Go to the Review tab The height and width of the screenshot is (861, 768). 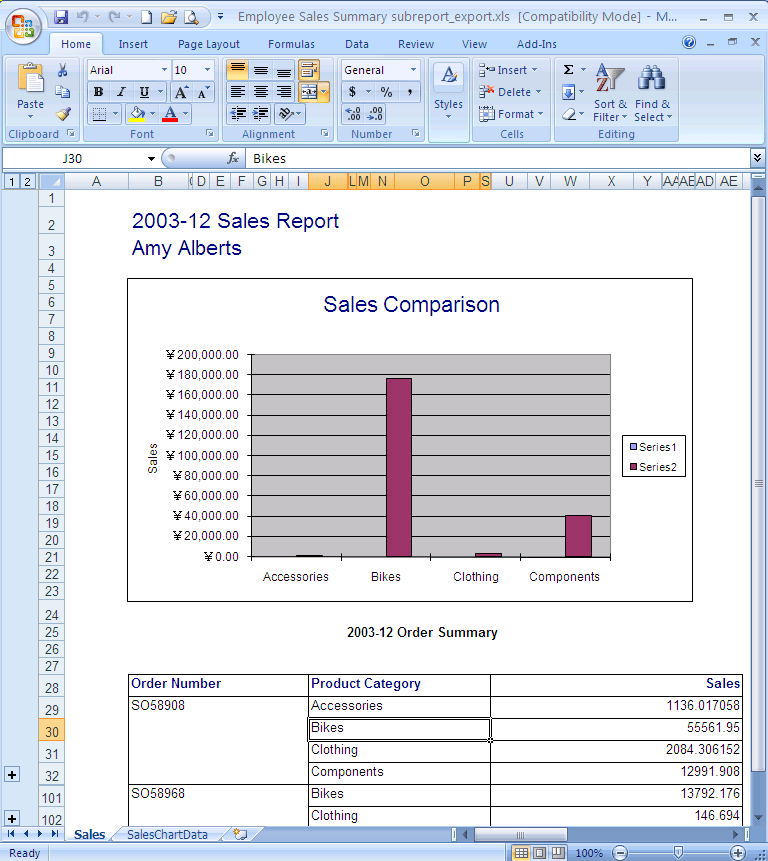(416, 44)
